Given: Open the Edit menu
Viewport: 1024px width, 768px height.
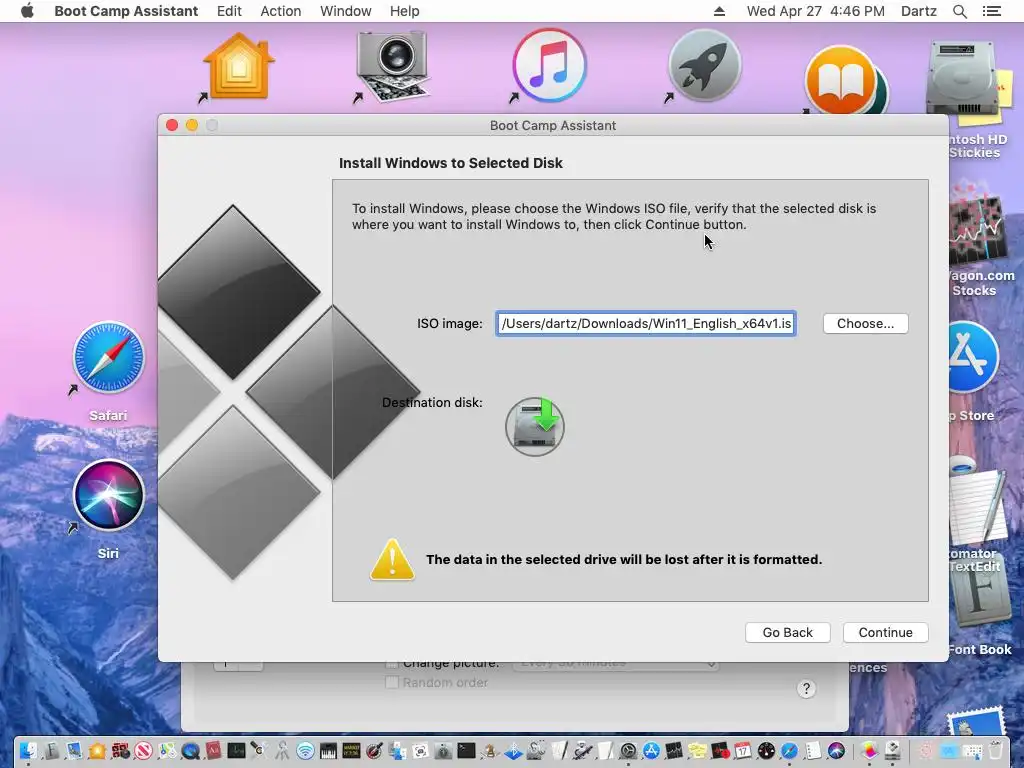Looking at the screenshot, I should pyautogui.click(x=229, y=11).
